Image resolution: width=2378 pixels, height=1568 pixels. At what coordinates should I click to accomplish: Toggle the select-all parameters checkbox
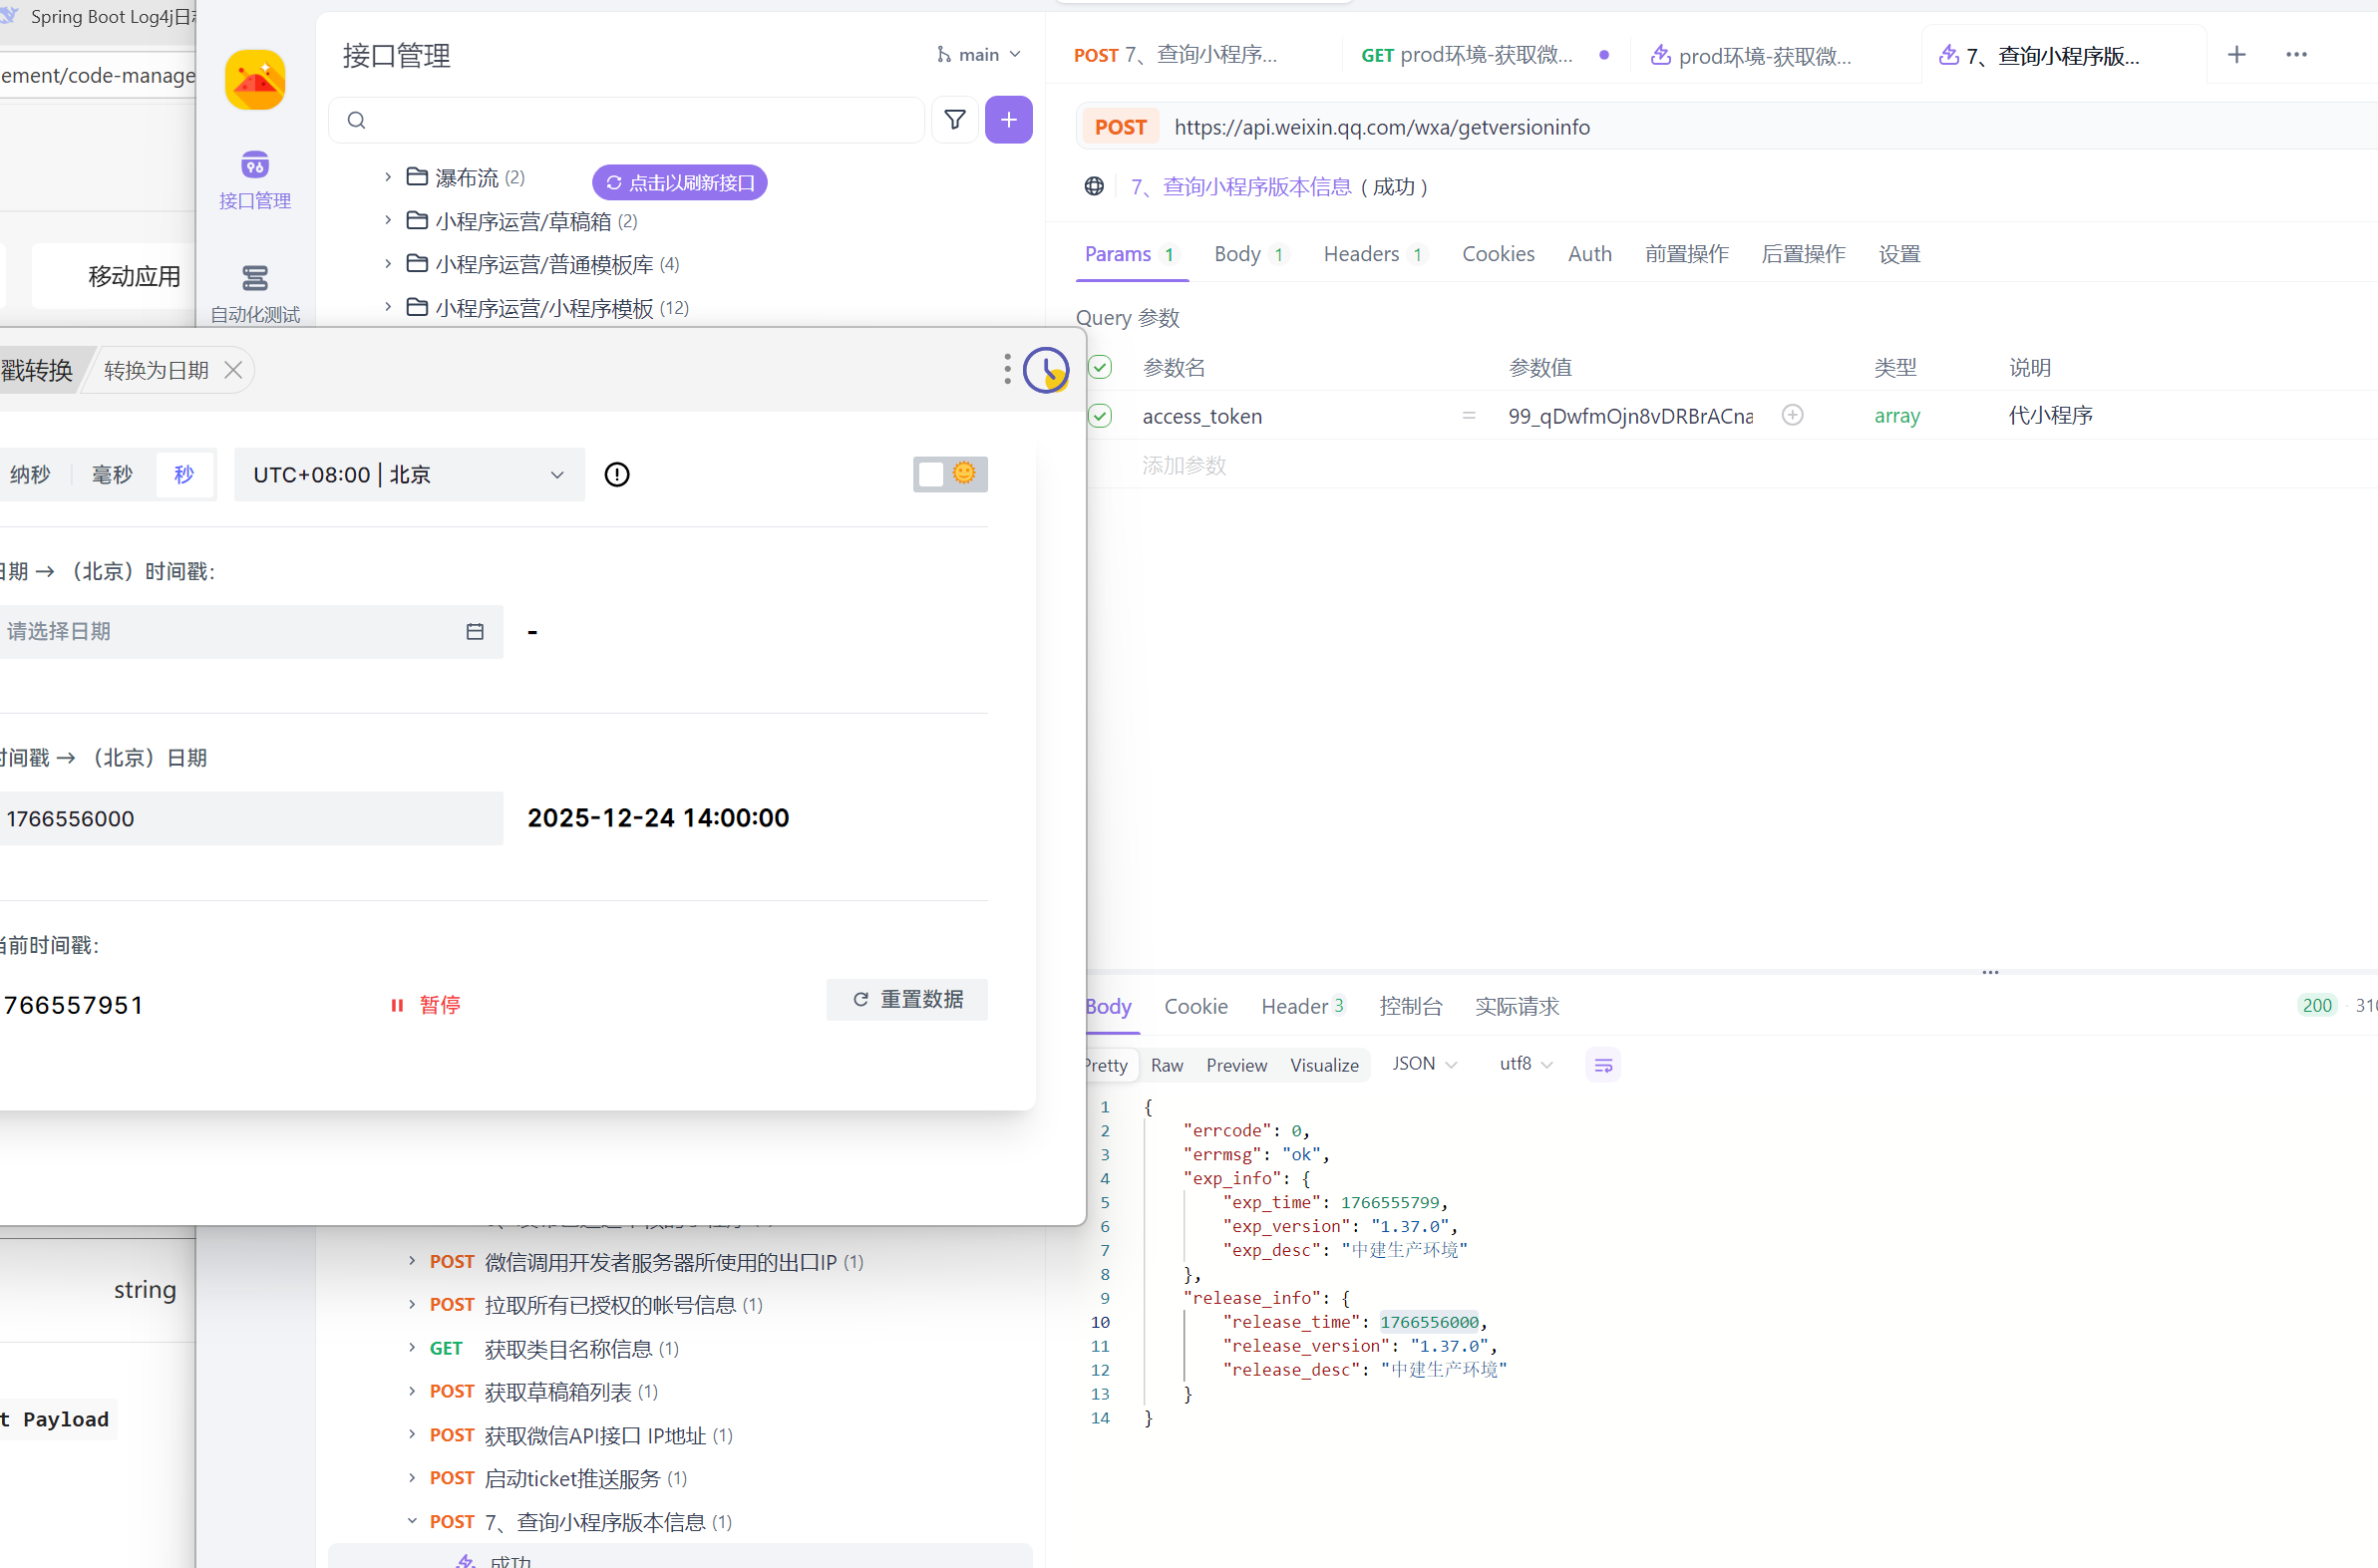click(x=1100, y=367)
